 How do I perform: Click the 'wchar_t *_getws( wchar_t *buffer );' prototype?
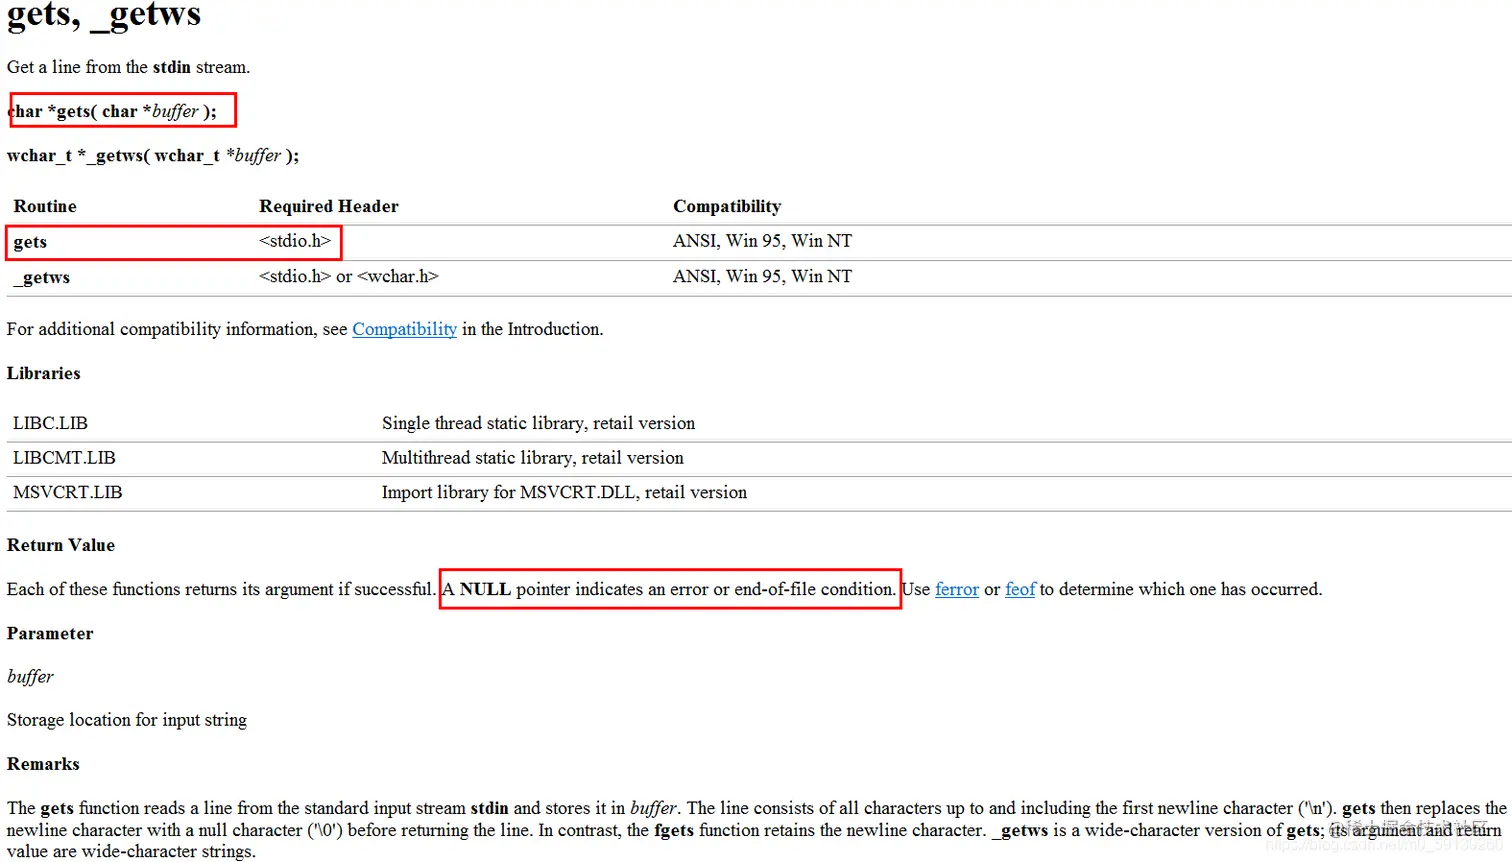153,155
